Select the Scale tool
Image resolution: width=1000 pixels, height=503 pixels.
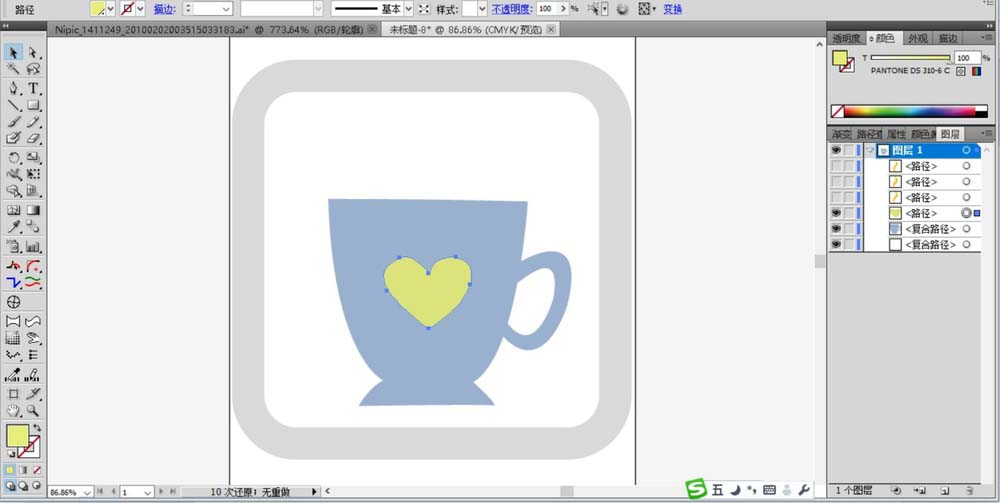click(x=33, y=157)
